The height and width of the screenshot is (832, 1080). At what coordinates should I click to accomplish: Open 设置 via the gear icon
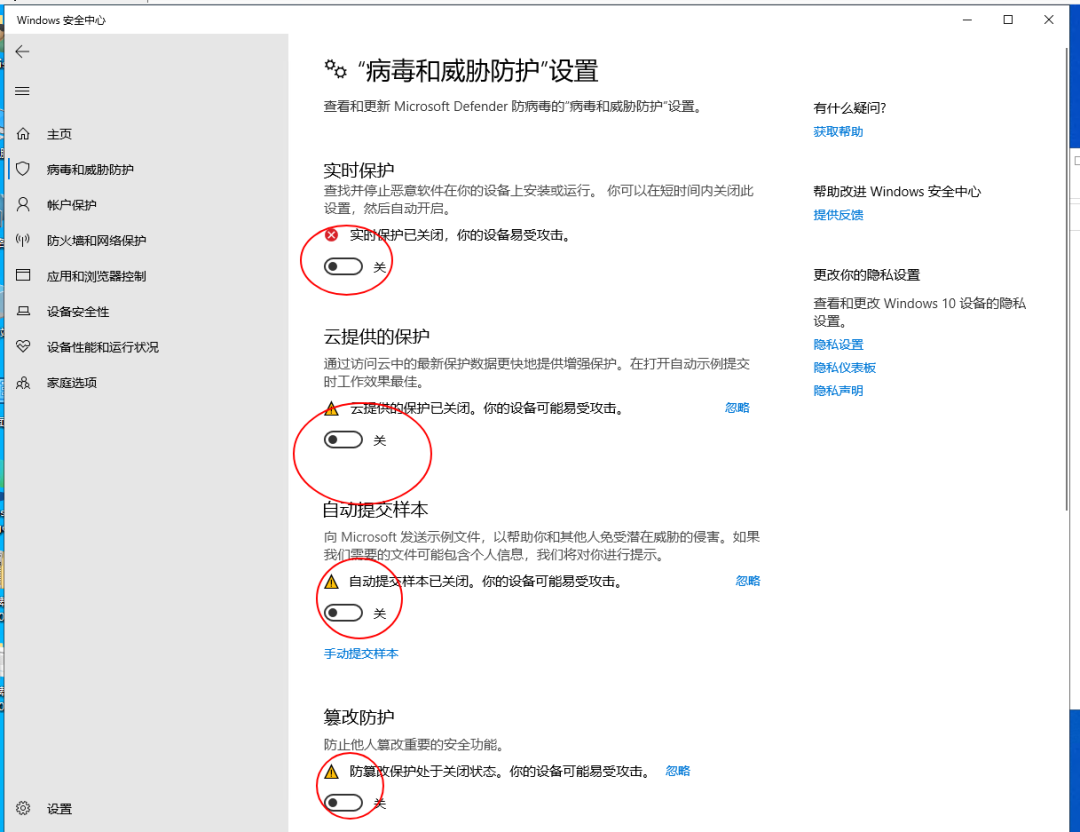pos(40,808)
